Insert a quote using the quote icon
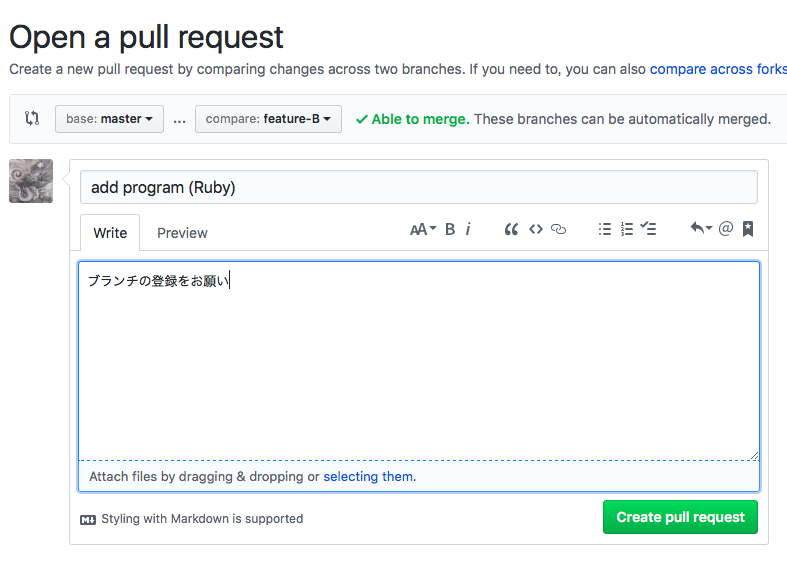Image resolution: width=787 pixels, height=572 pixels. coord(511,229)
